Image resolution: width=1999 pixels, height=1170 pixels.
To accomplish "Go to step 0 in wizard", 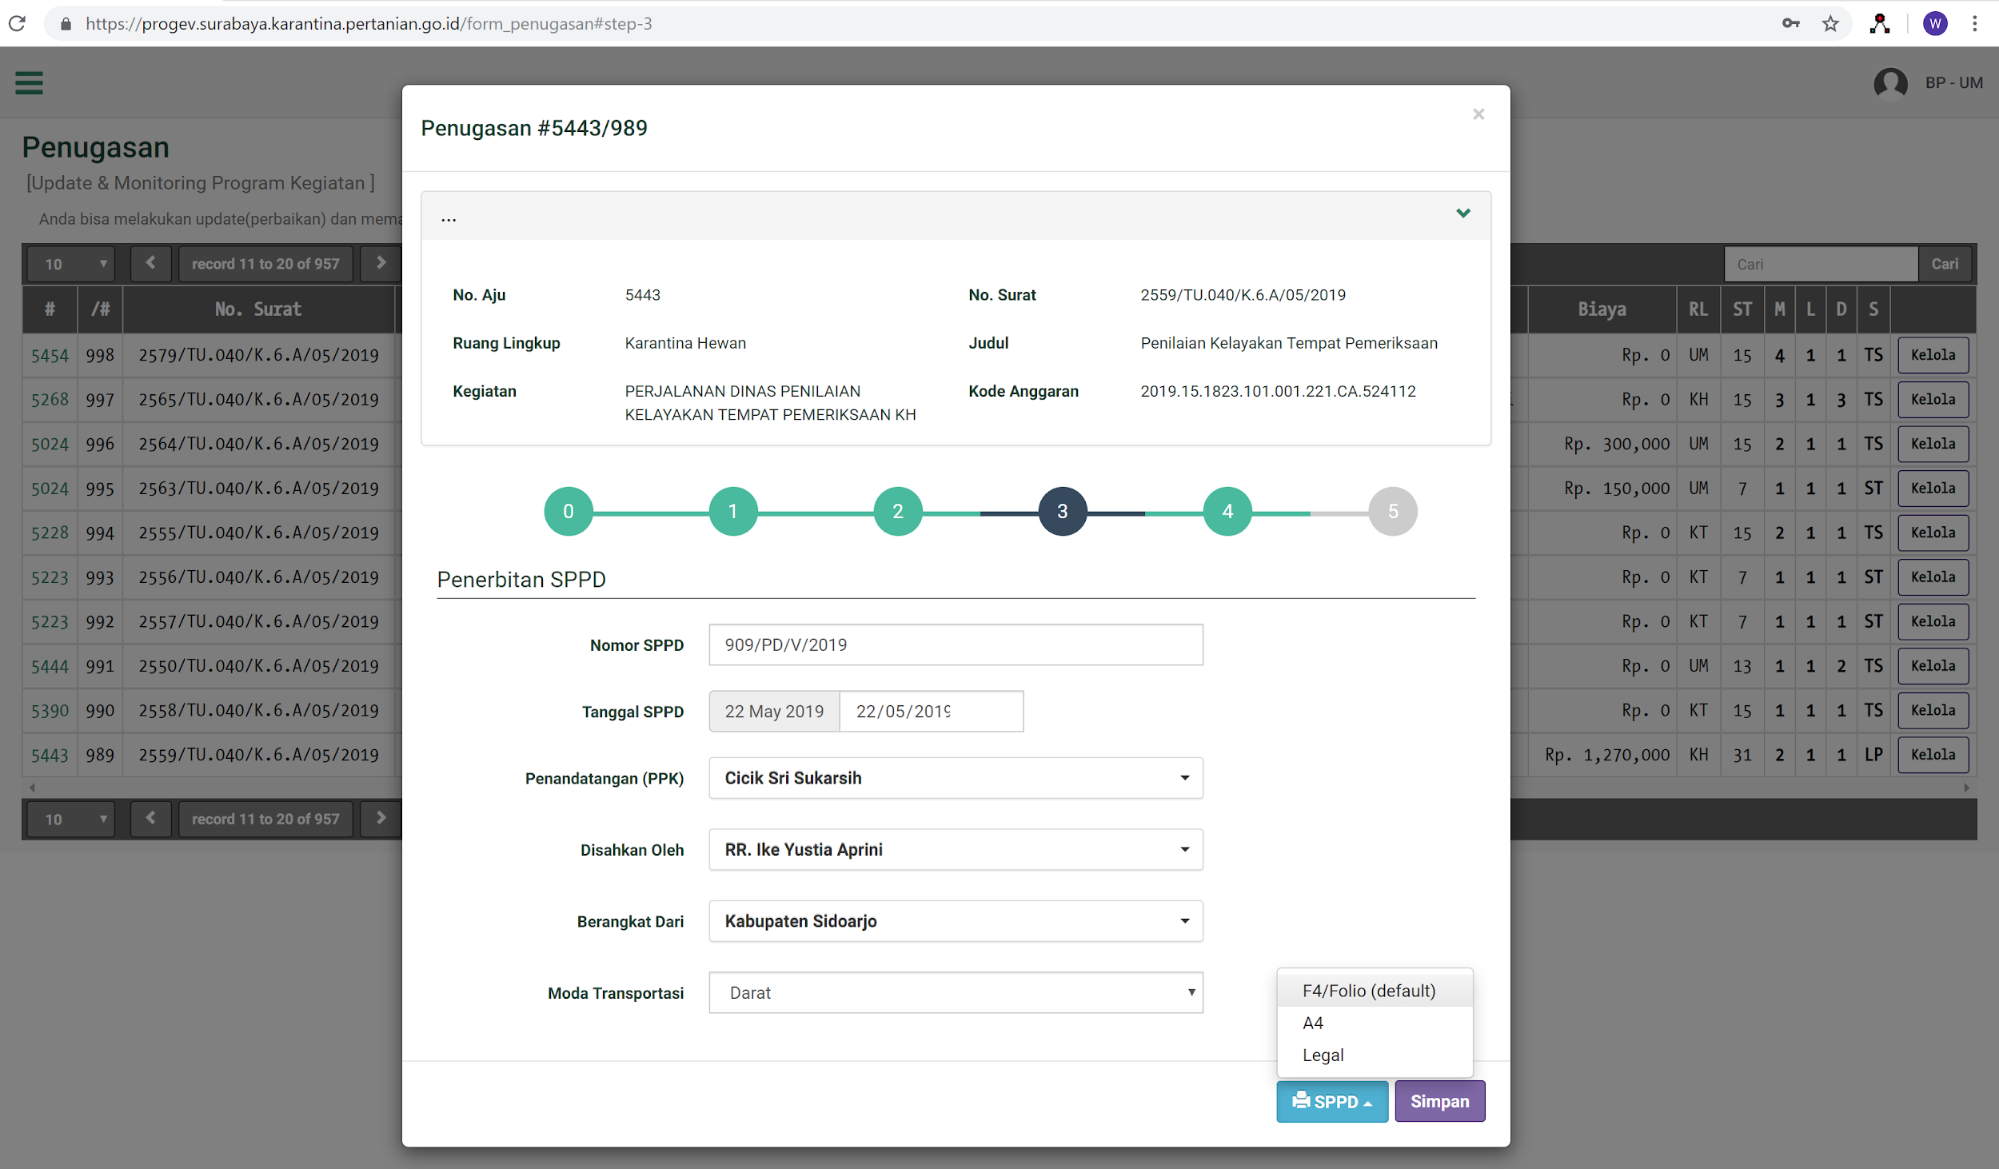I will coord(568,511).
